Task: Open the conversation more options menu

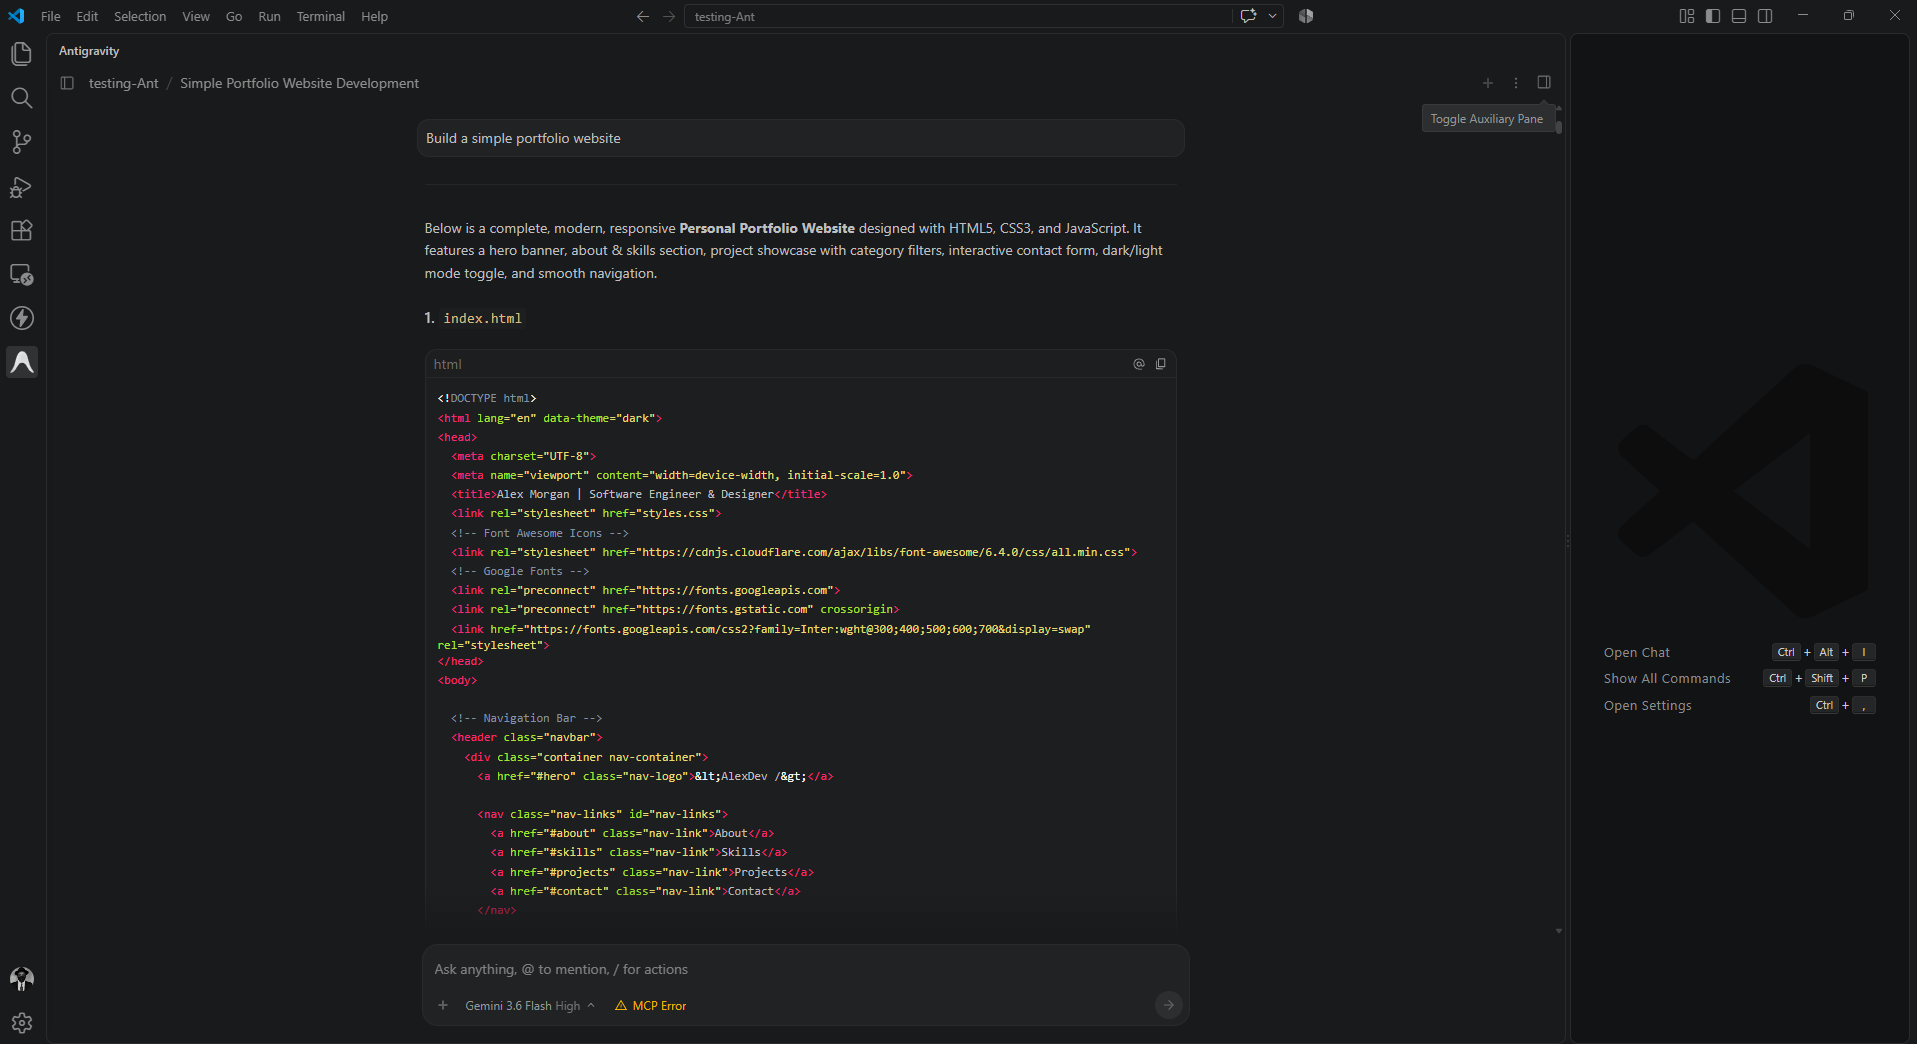Action: click(1516, 83)
